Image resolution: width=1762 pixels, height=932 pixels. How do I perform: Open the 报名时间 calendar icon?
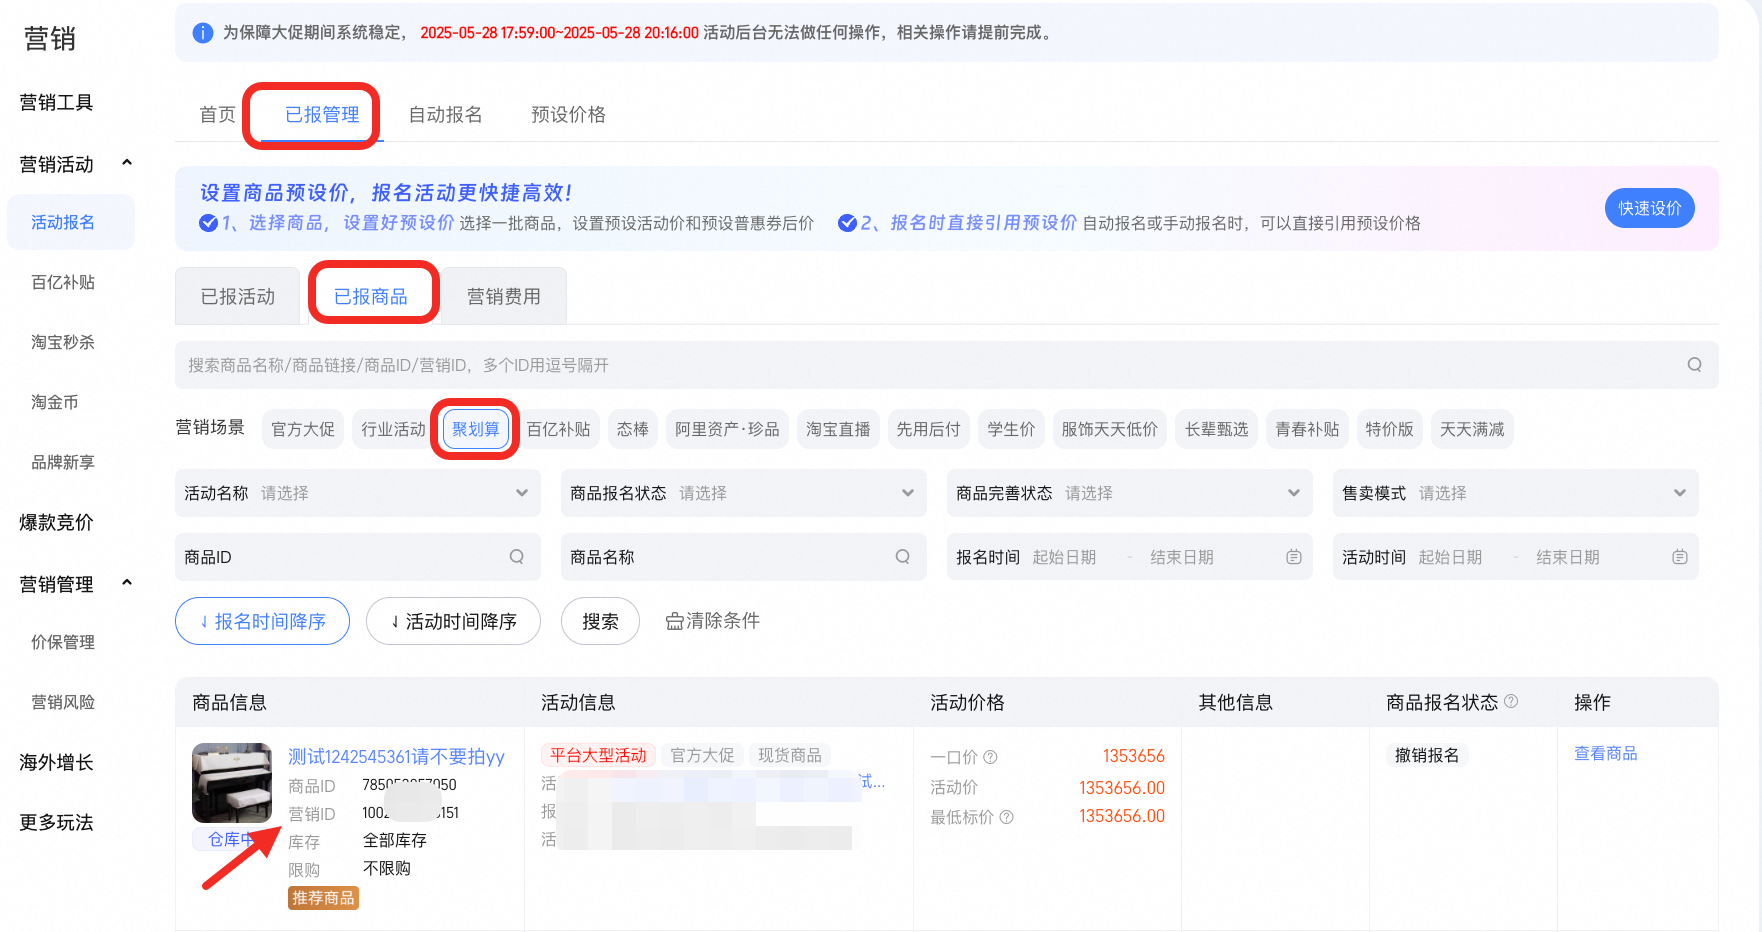pyautogui.click(x=1293, y=557)
